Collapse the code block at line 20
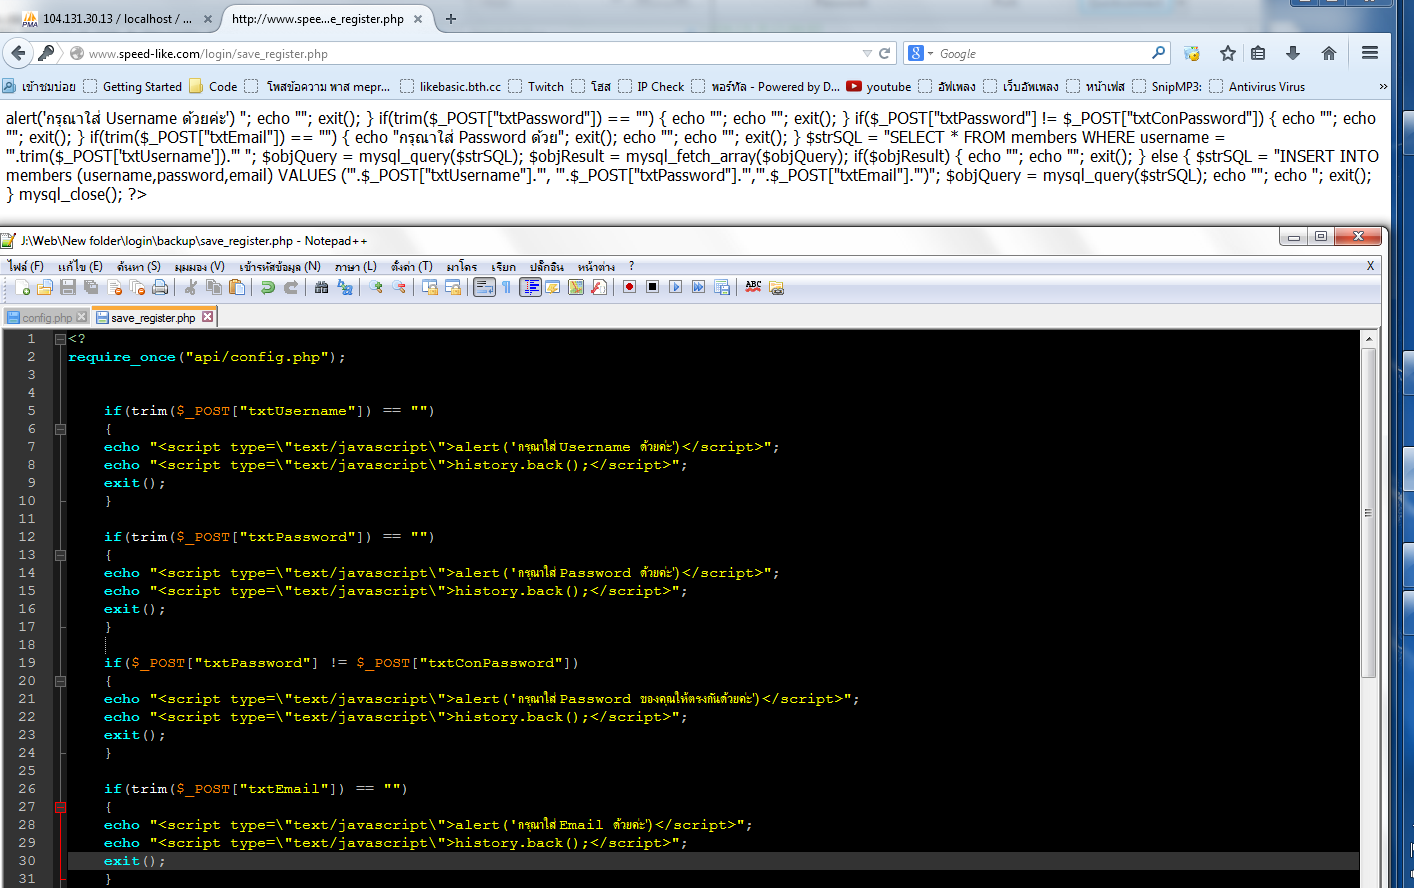Image resolution: width=1414 pixels, height=888 pixels. [60, 681]
